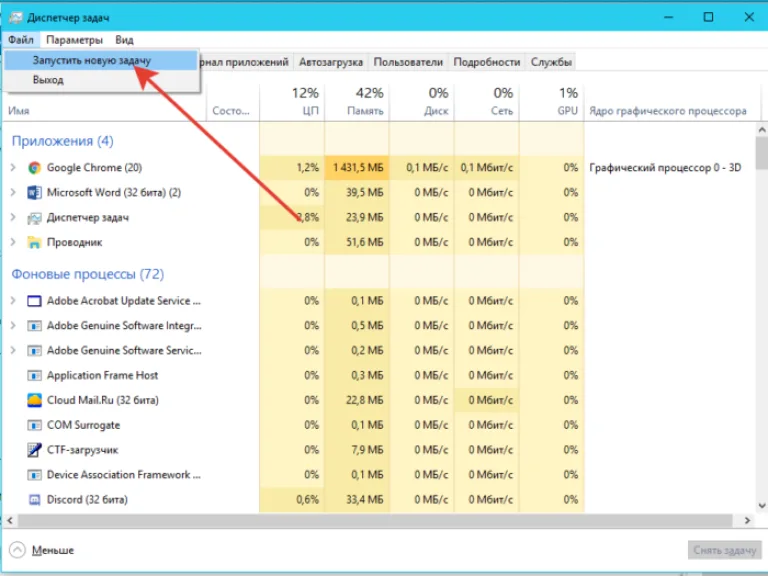Open the журнал приложений tab
The width and height of the screenshot is (768, 576).
(x=245, y=62)
